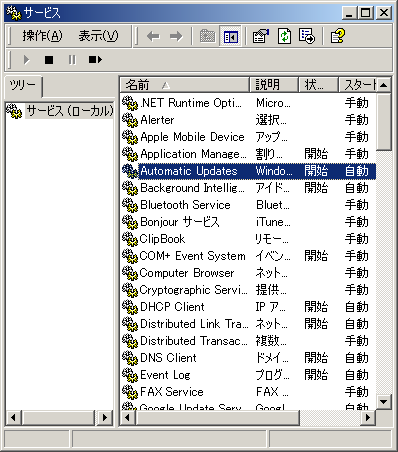
Task: Select the FAX Service row
Action: (x=248, y=392)
